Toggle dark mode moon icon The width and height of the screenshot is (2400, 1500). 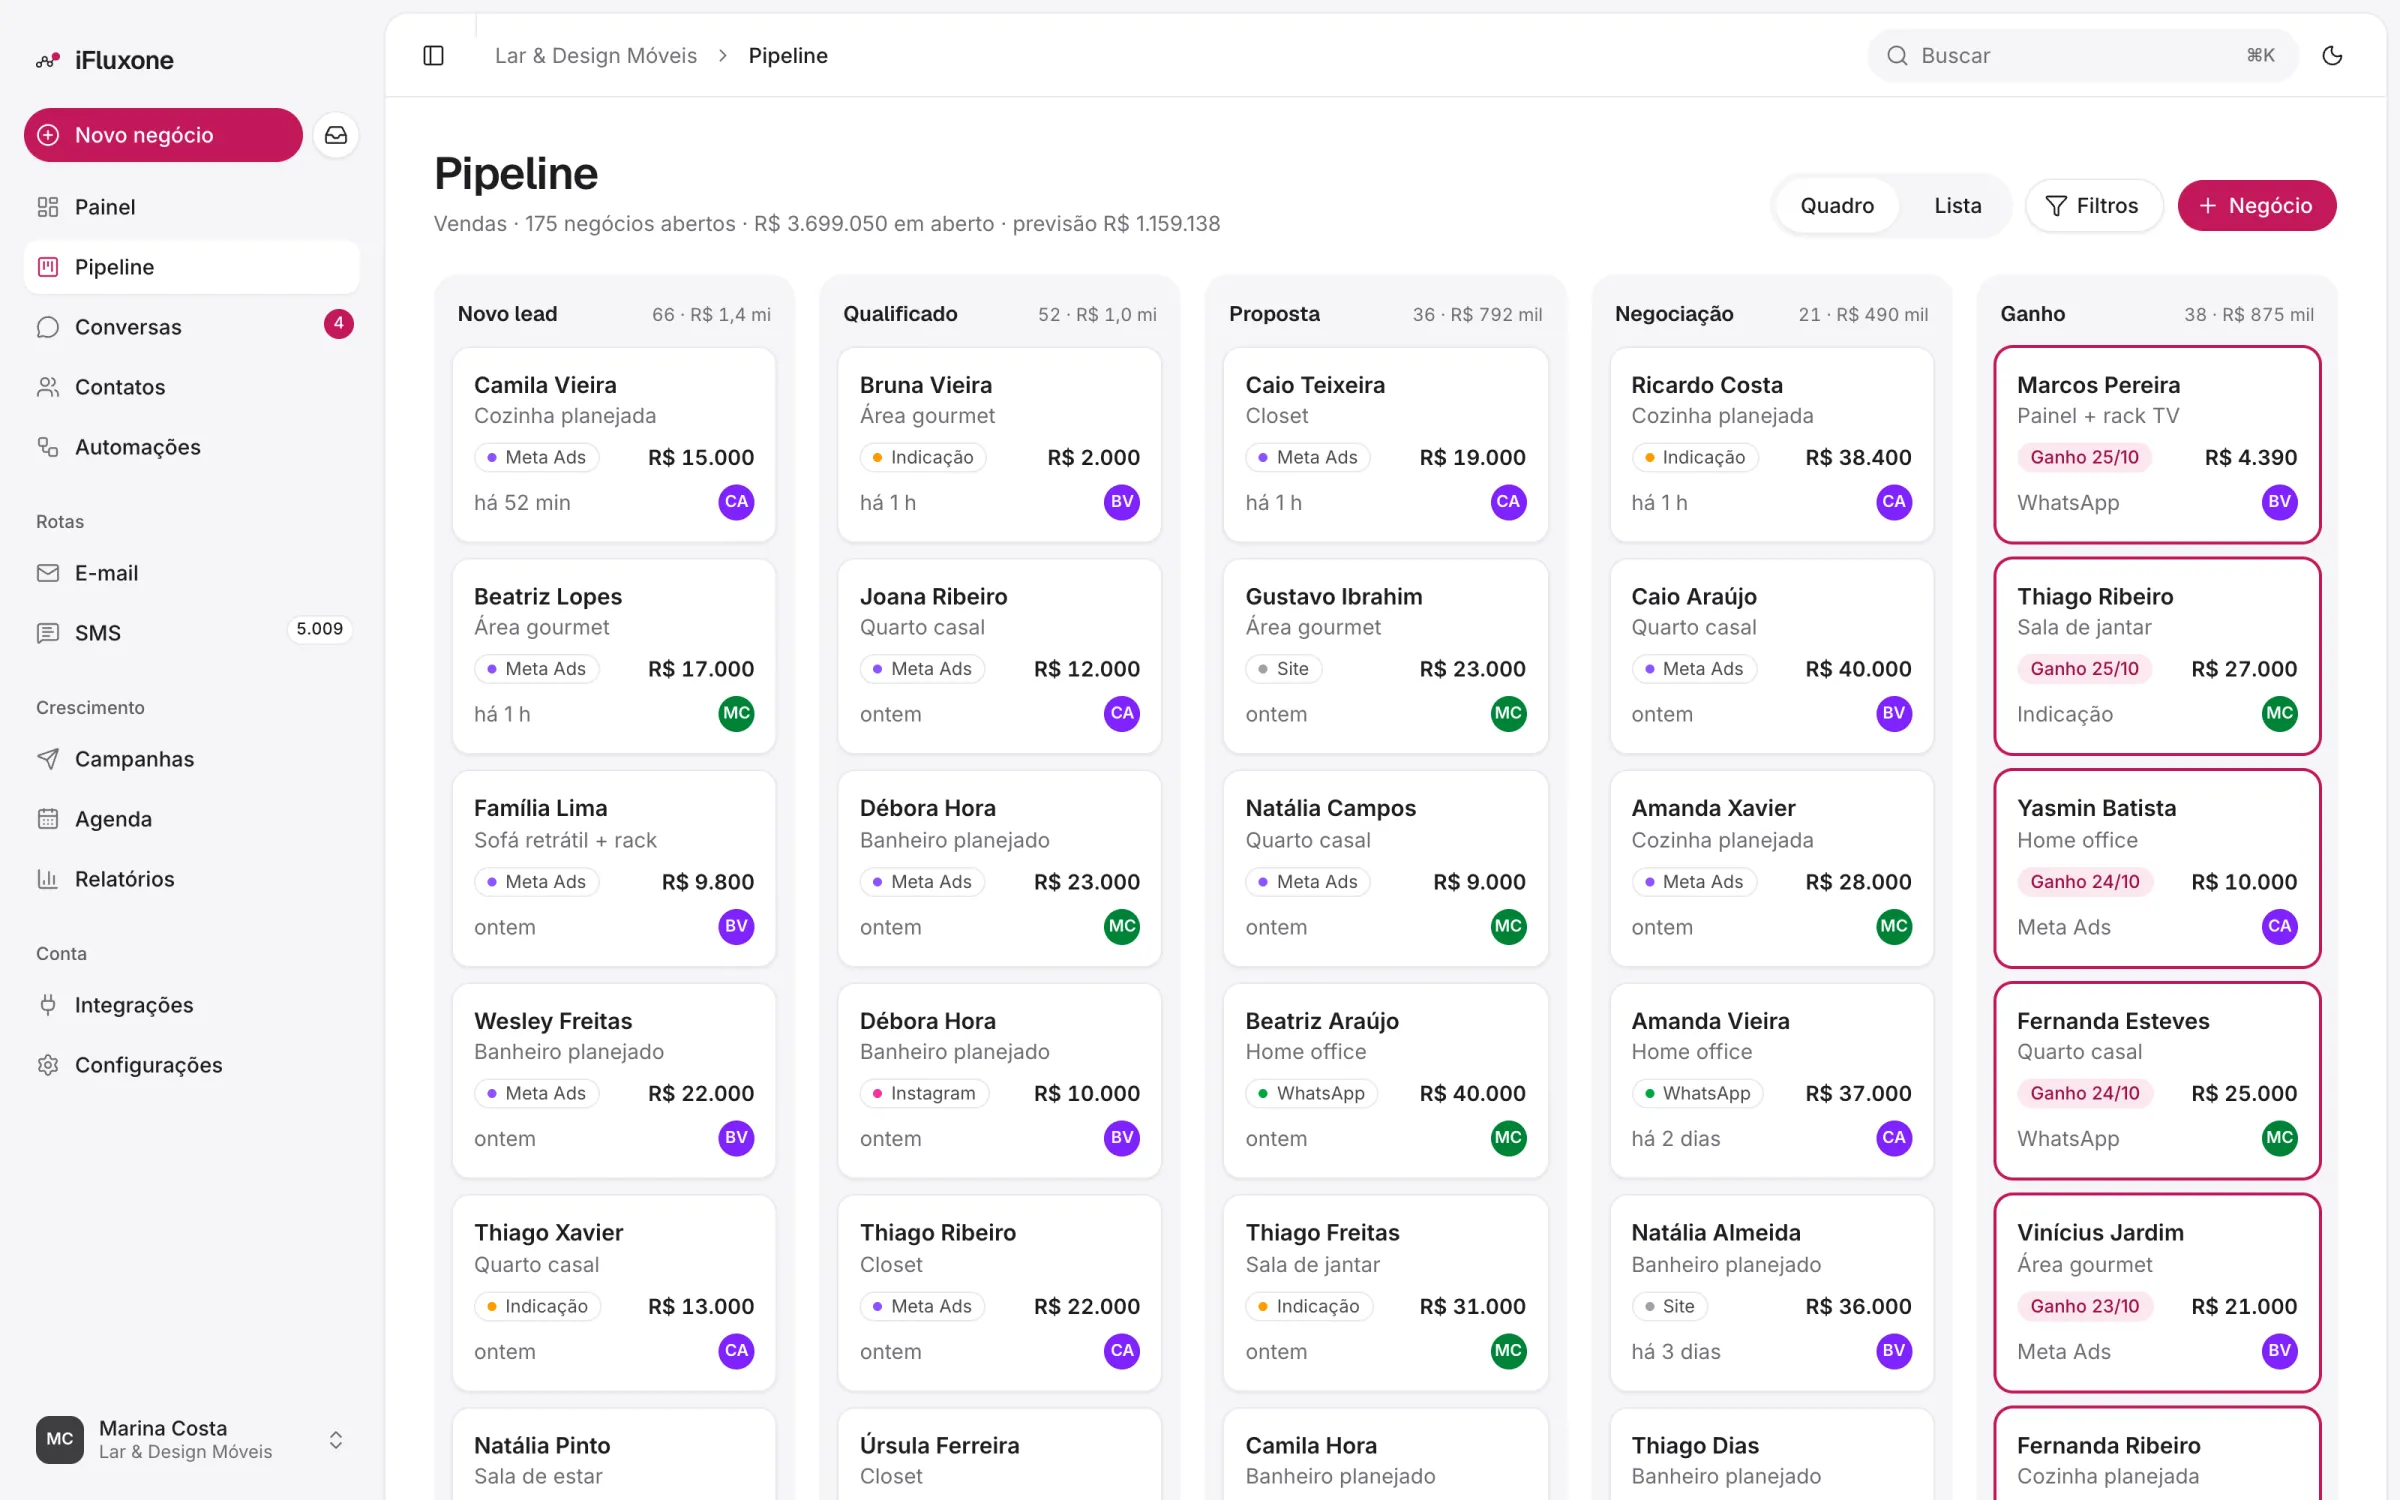coord(2332,56)
